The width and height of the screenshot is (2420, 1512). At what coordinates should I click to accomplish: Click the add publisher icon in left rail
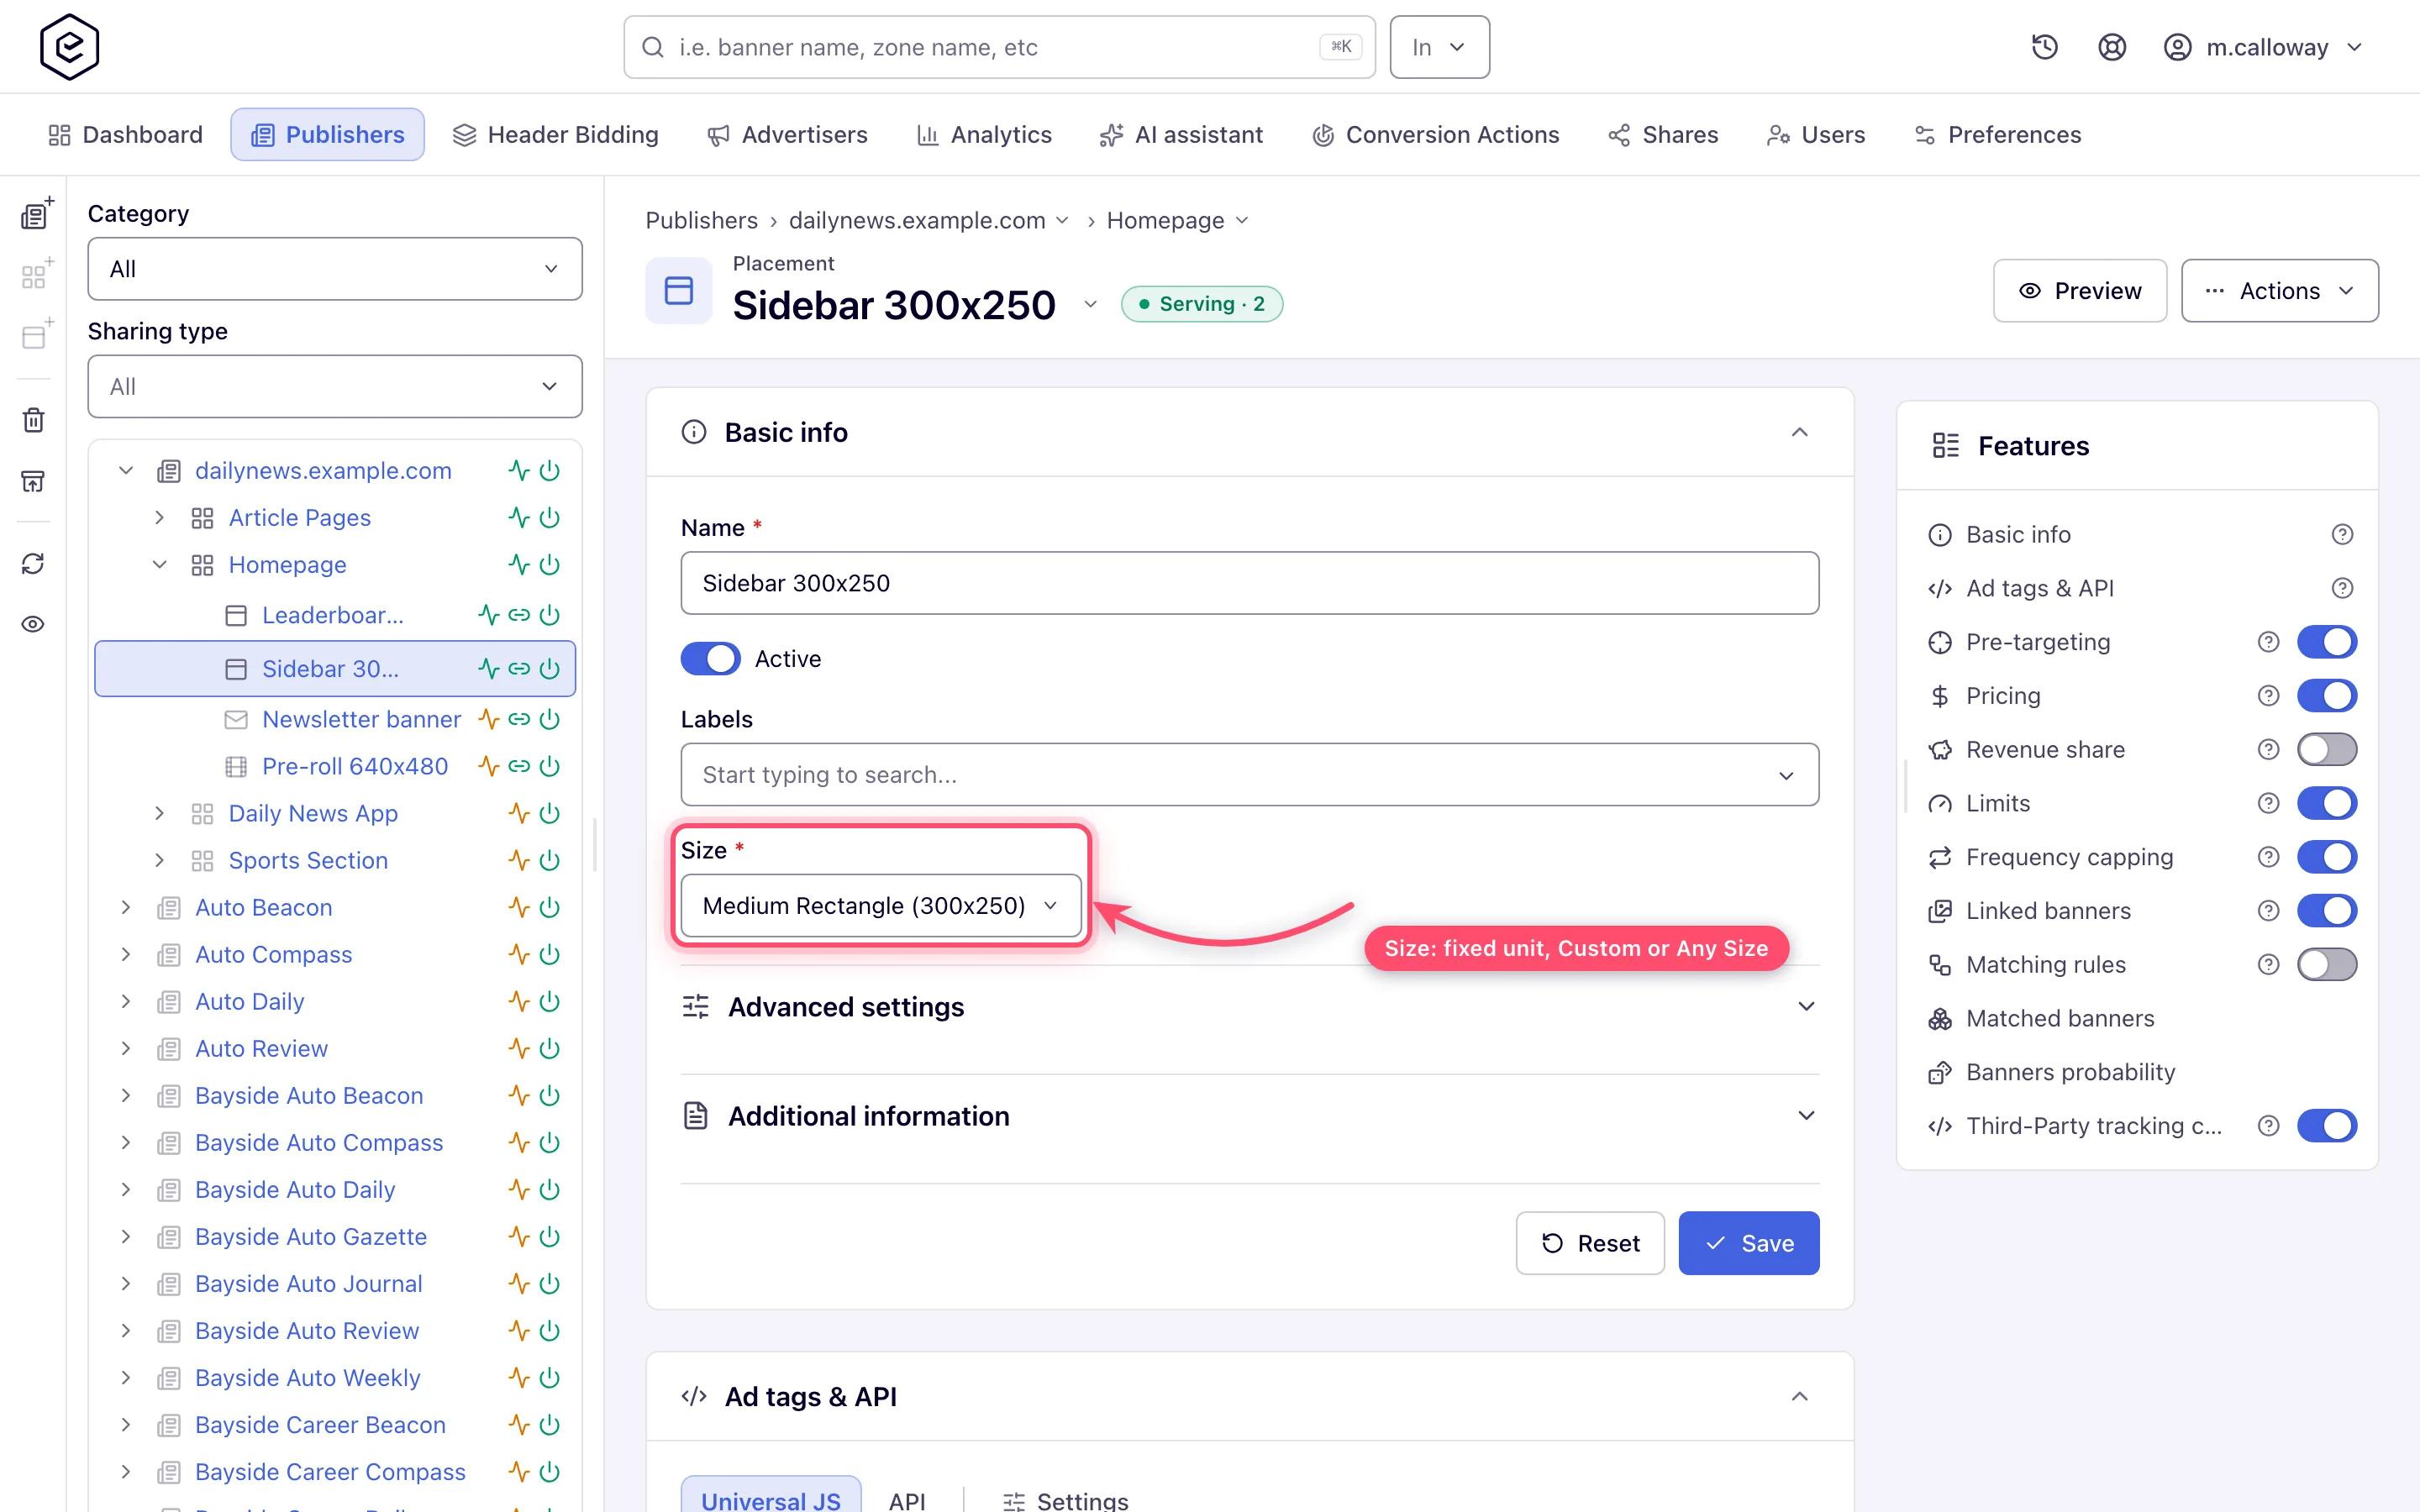coord(36,214)
